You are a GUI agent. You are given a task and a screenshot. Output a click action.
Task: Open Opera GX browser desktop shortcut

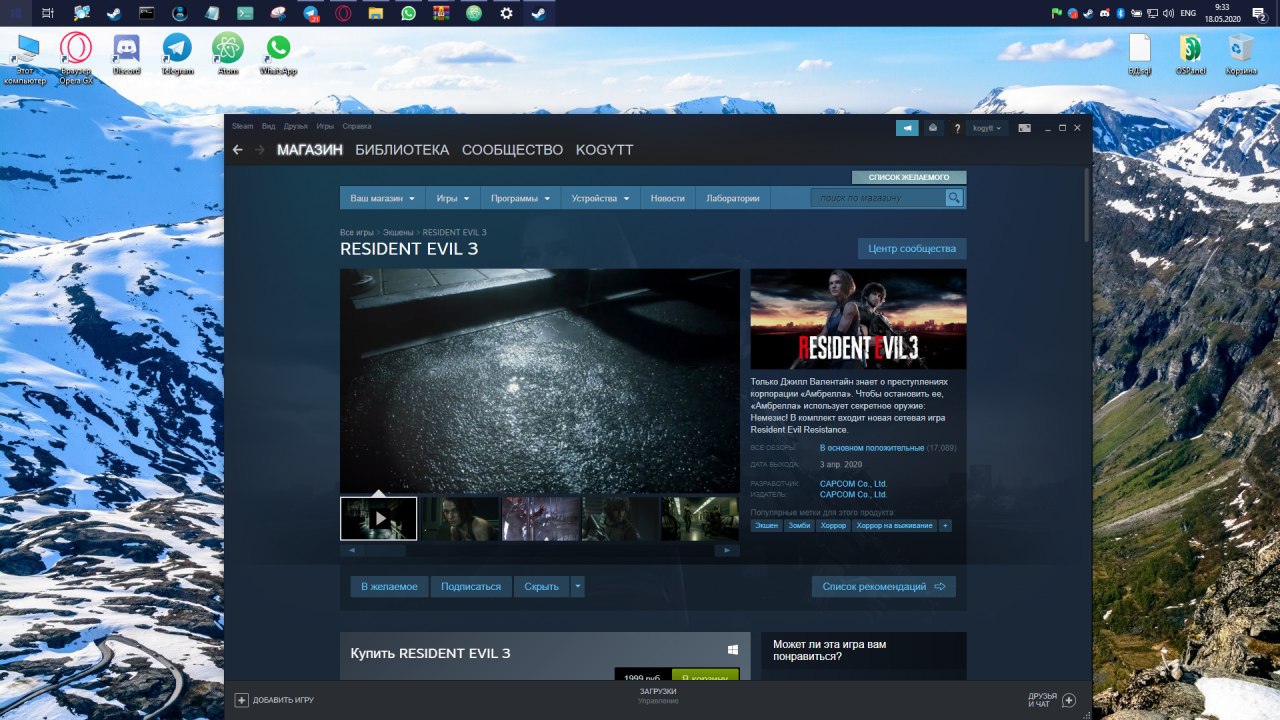(x=76, y=58)
